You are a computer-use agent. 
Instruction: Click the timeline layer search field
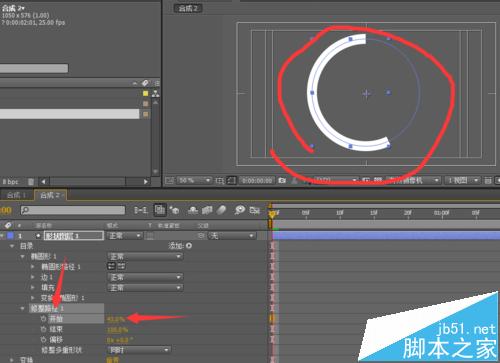[73, 210]
